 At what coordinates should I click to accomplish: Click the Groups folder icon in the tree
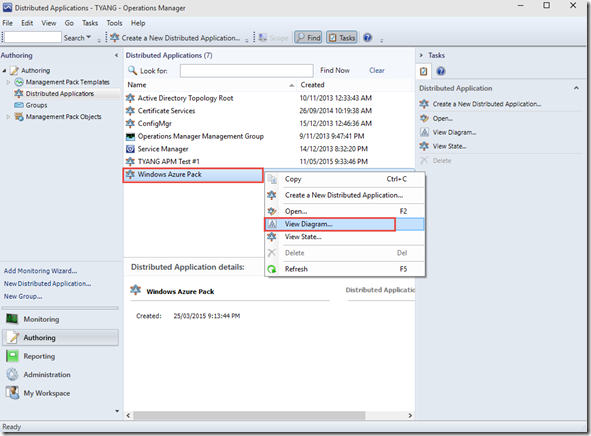(x=18, y=105)
